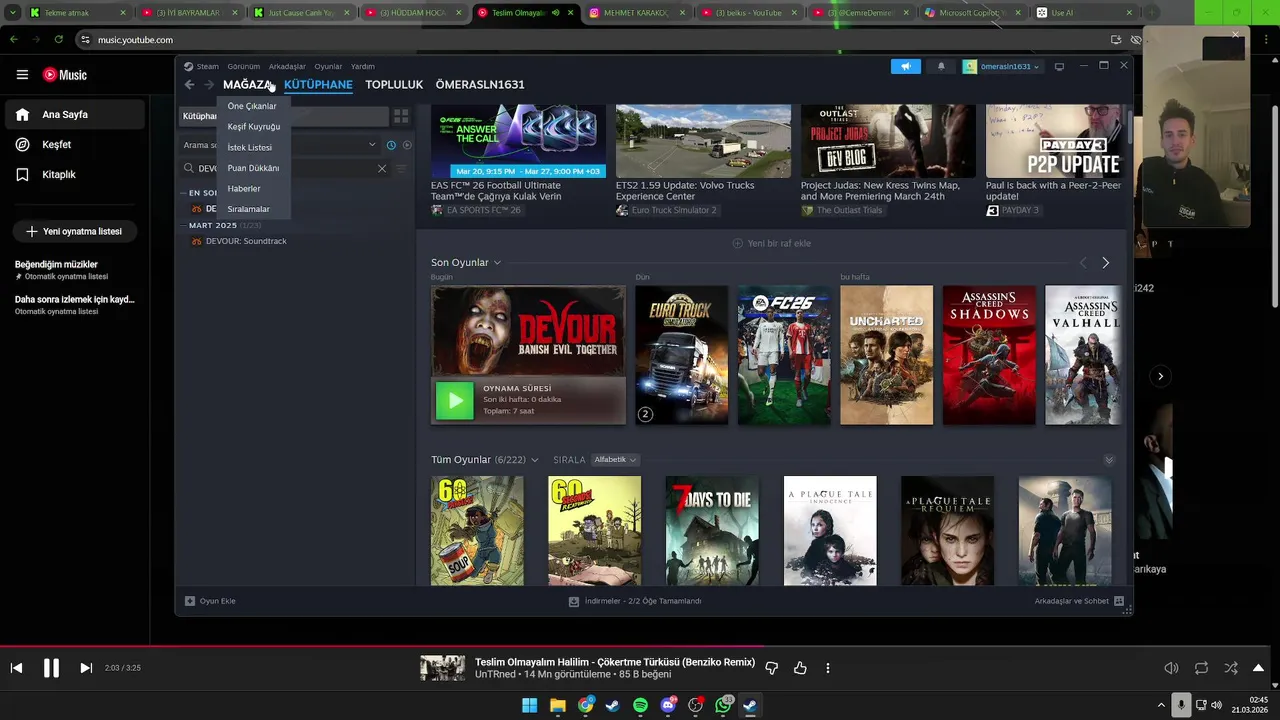Open the TOPLULUK tab
The image size is (1280, 720).
[x=394, y=85]
